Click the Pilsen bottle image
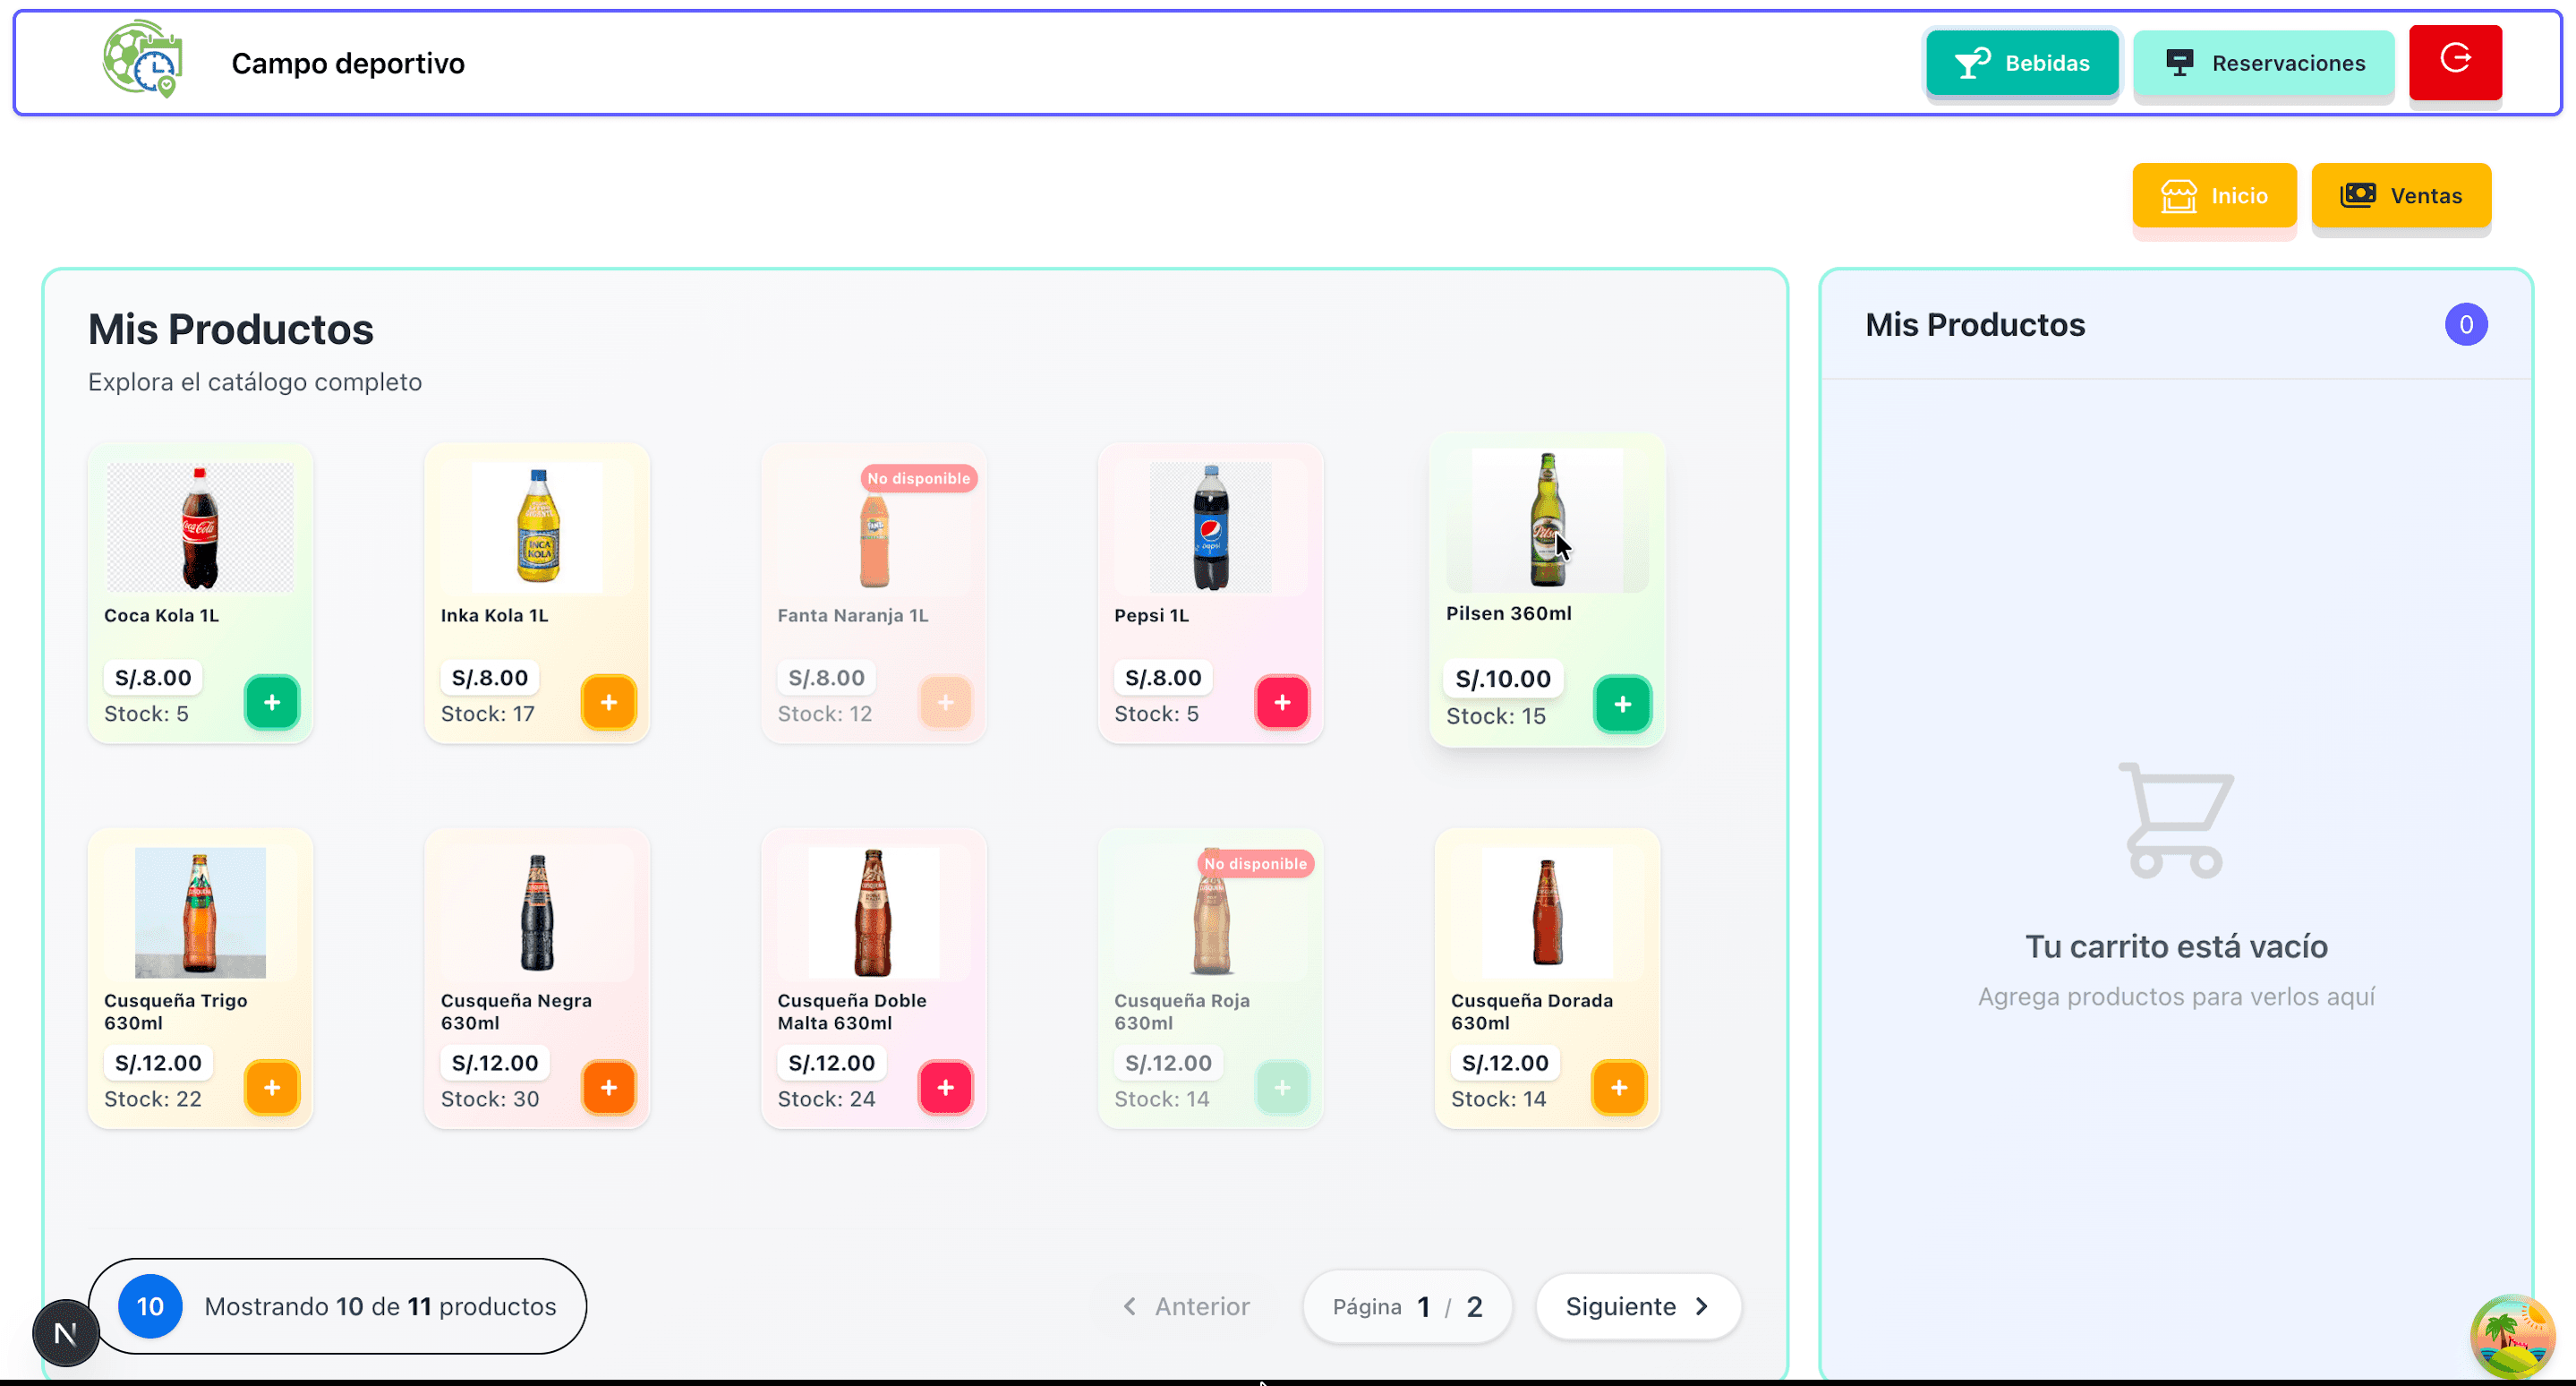 [x=1547, y=520]
